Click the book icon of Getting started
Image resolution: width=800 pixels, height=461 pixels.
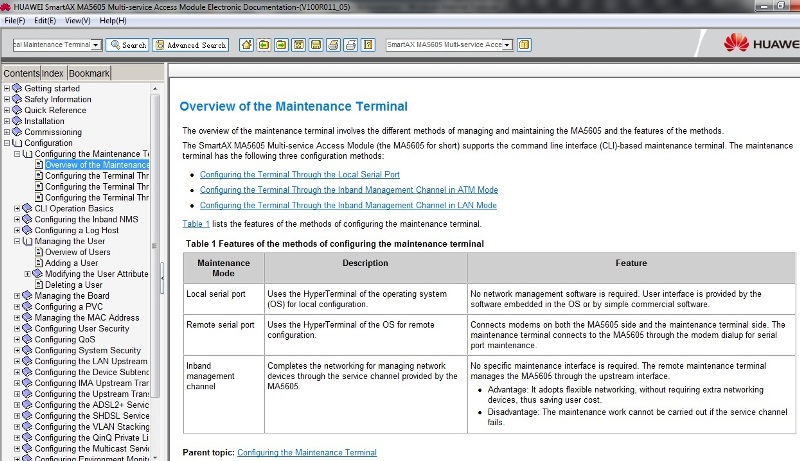coord(17,88)
